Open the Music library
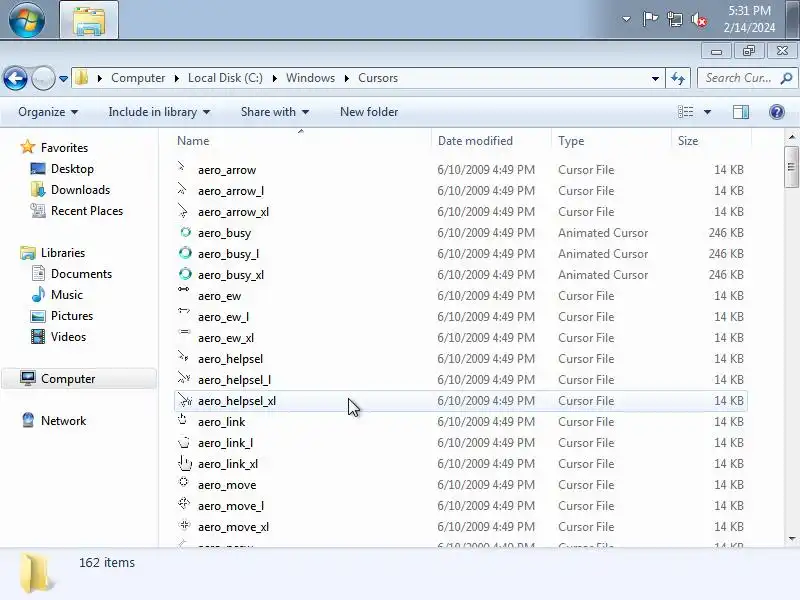 [66, 295]
